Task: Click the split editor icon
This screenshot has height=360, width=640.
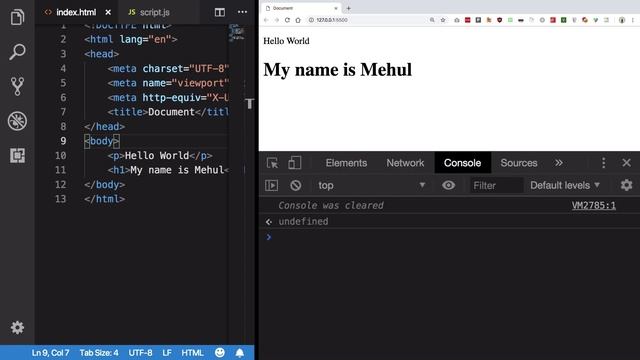Action: click(x=220, y=12)
